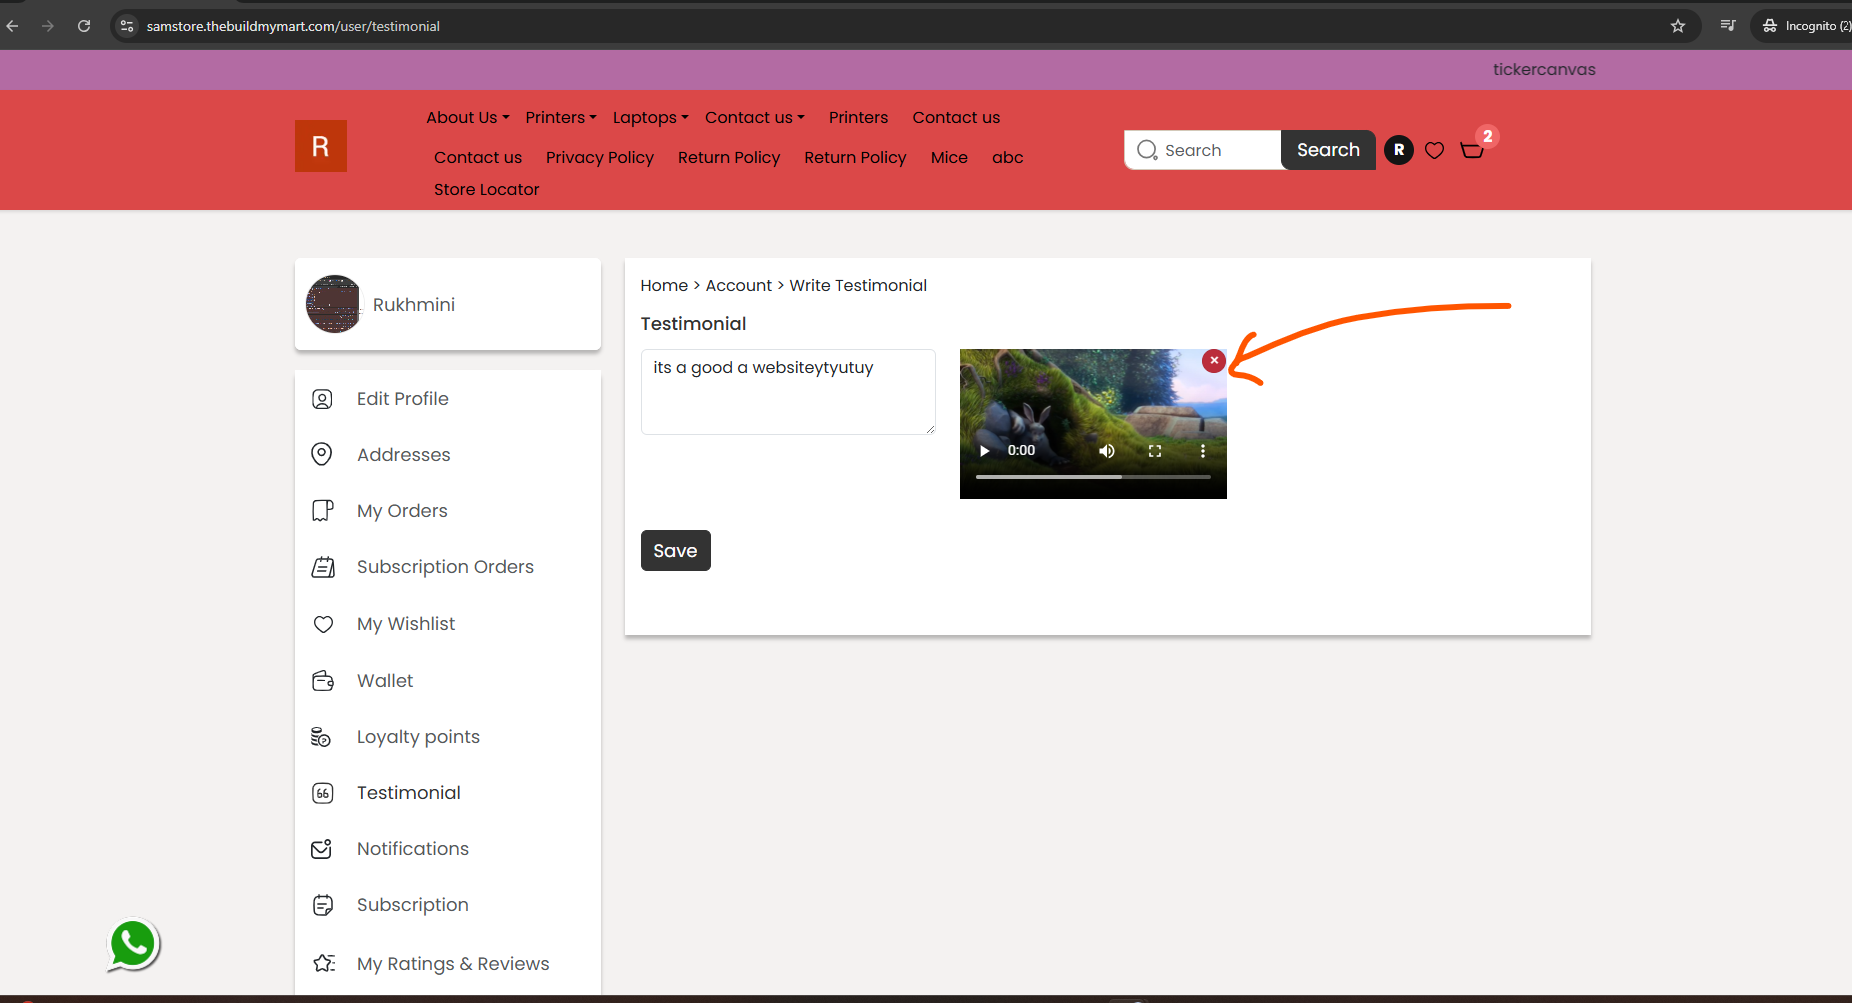Viewport: 1852px width, 1003px height.
Task: Open Privacy Policy page
Action: pyautogui.click(x=600, y=158)
